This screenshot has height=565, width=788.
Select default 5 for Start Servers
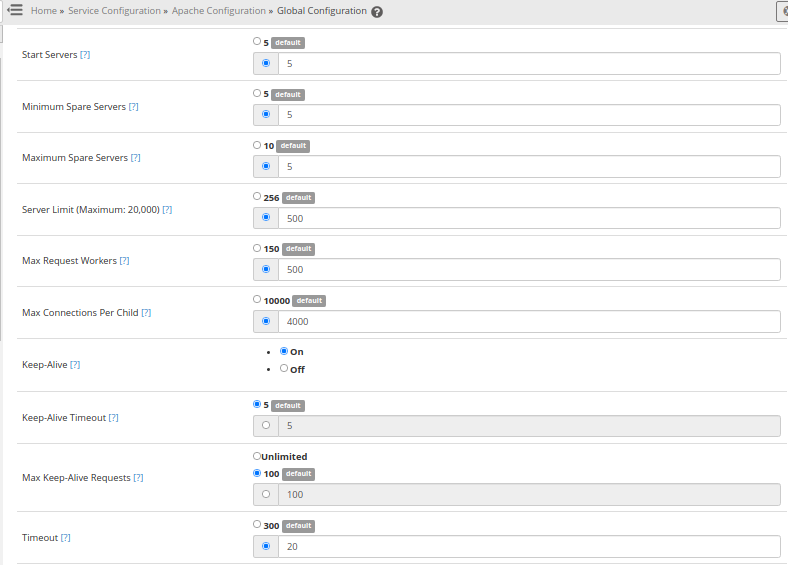click(x=257, y=41)
